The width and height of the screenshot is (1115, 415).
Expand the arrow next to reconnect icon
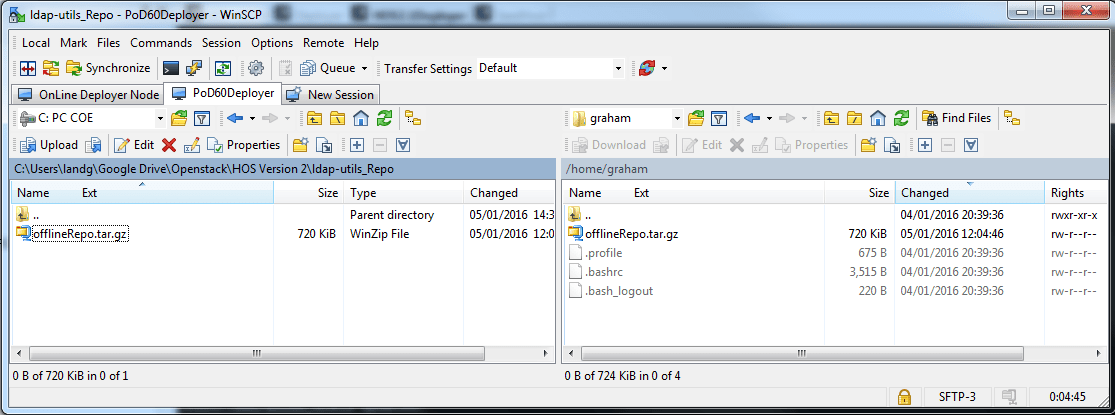coord(665,69)
